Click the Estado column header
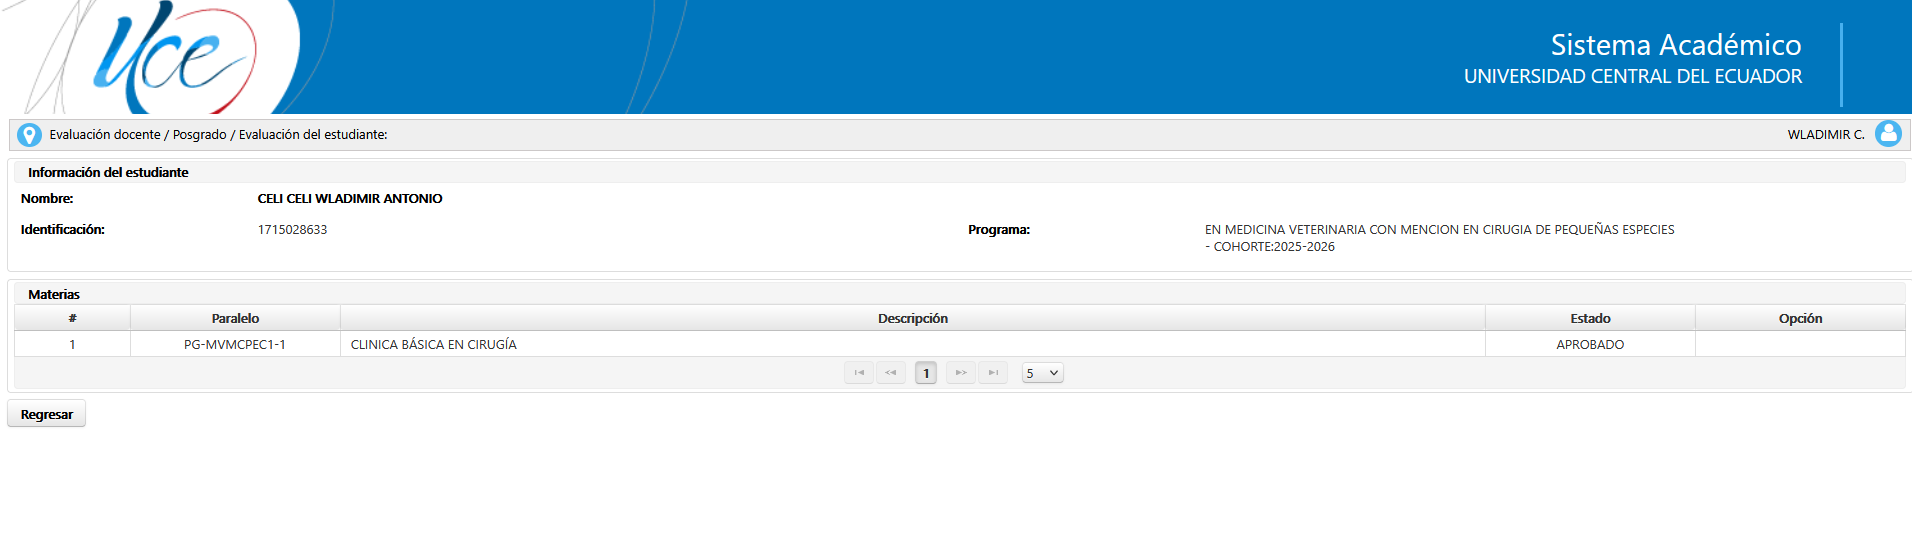1912x544 pixels. pos(1590,318)
